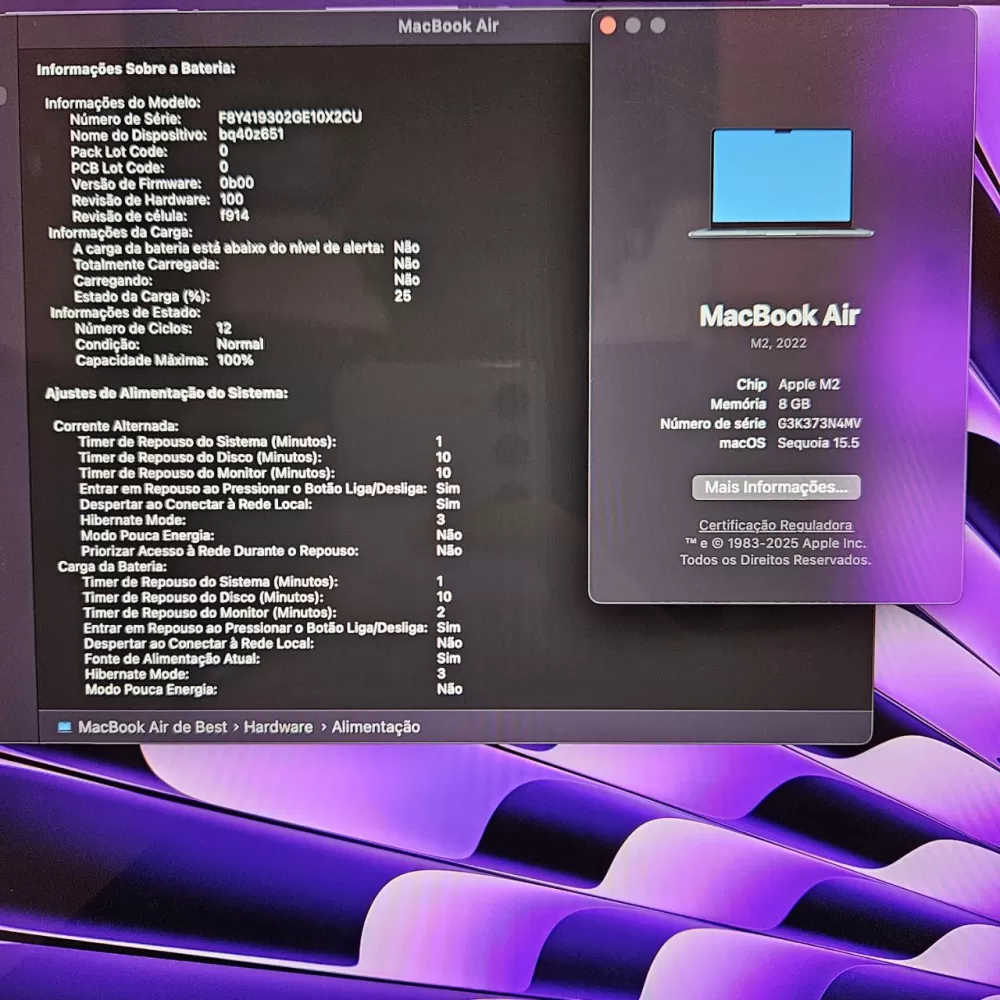The height and width of the screenshot is (1000, 1000).
Task: Click Estado da Carga value 25
Action: 402,296
